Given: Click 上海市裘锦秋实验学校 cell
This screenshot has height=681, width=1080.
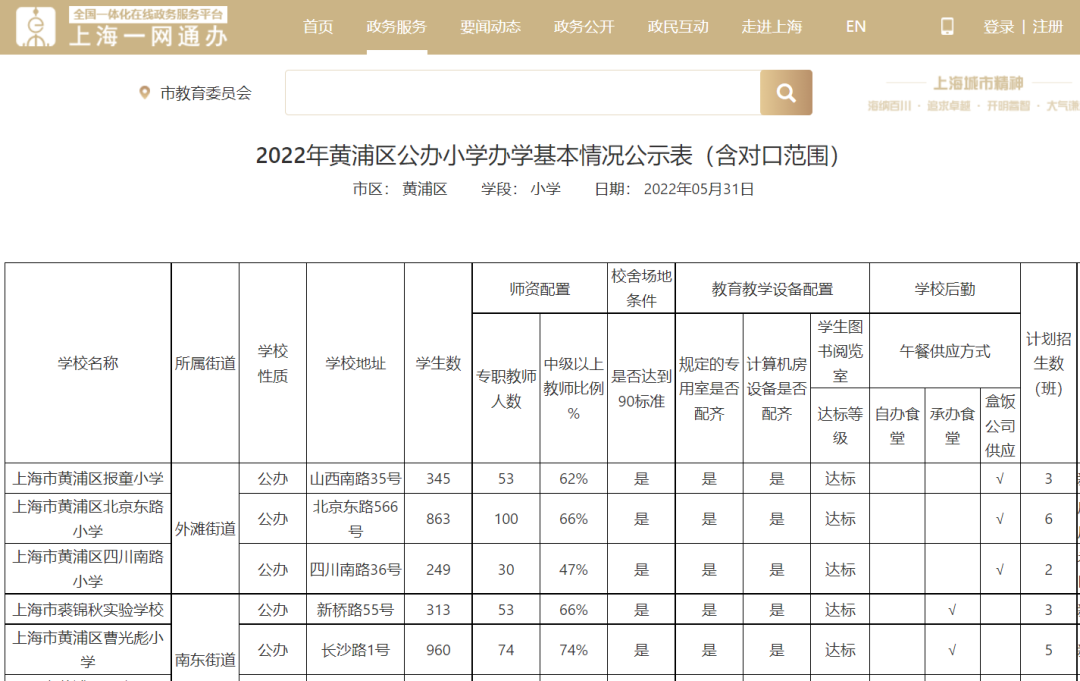Looking at the screenshot, I should (x=87, y=609).
